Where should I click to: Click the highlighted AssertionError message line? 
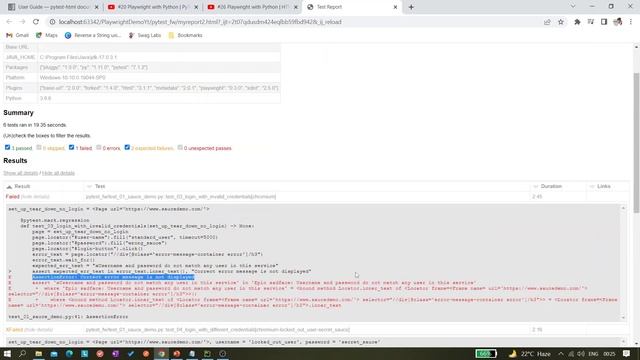113,277
